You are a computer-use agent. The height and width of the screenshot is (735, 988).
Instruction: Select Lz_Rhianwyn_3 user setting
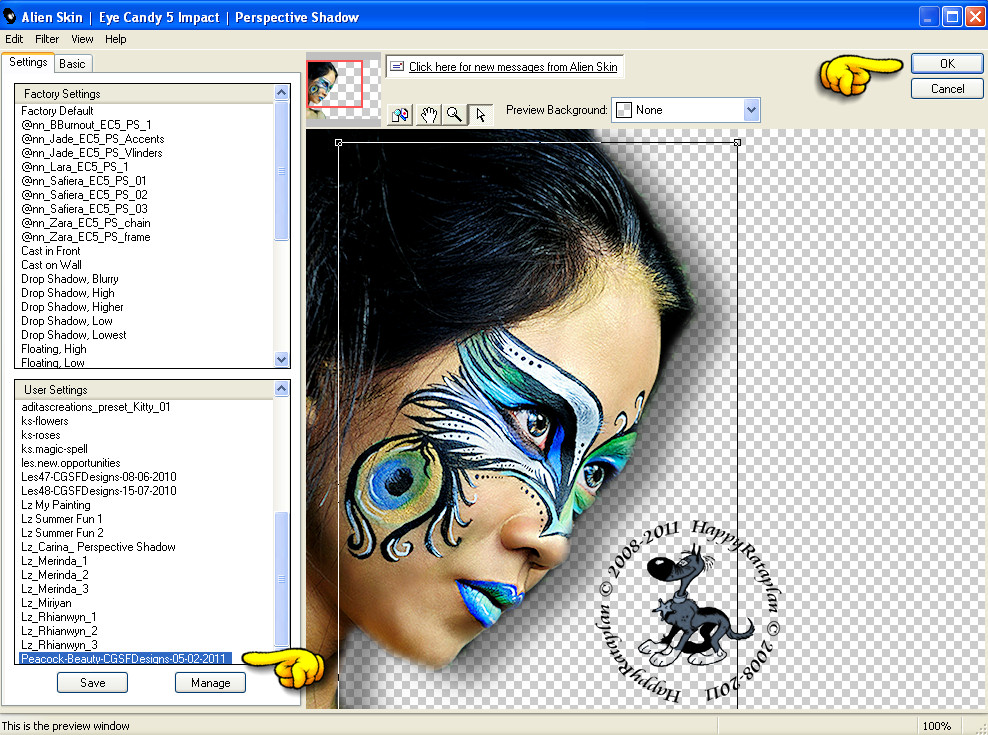[x=59, y=645]
